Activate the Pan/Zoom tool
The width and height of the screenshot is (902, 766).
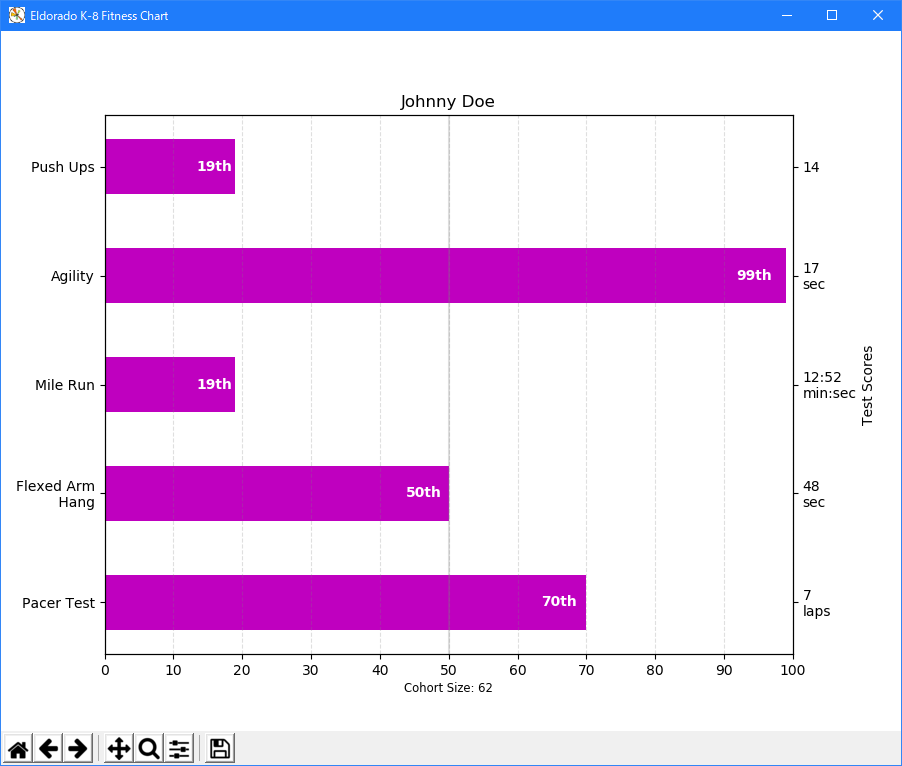(118, 748)
